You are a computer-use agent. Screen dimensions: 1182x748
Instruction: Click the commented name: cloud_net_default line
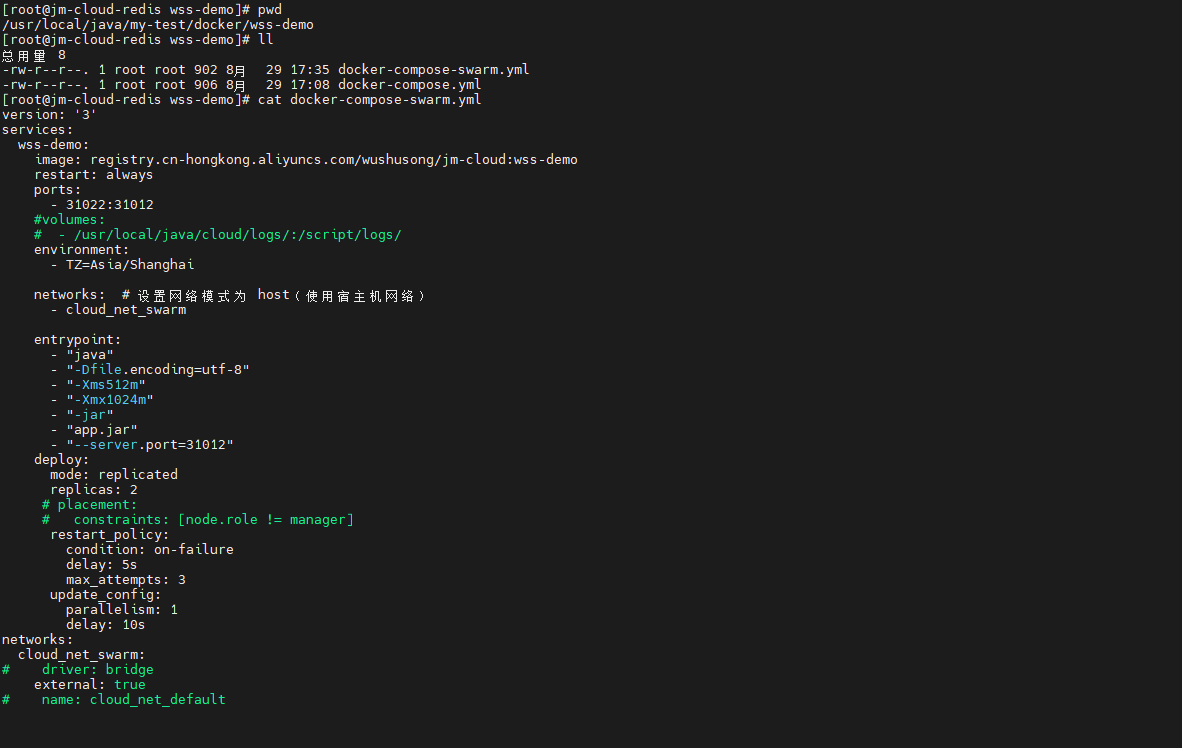[x=133, y=699]
